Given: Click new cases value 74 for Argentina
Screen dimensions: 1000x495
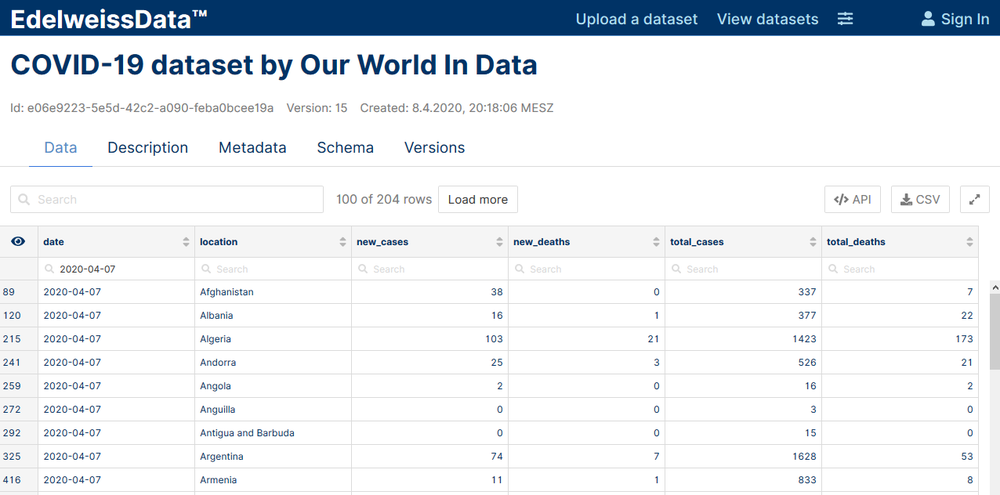Looking at the screenshot, I should [497, 457].
